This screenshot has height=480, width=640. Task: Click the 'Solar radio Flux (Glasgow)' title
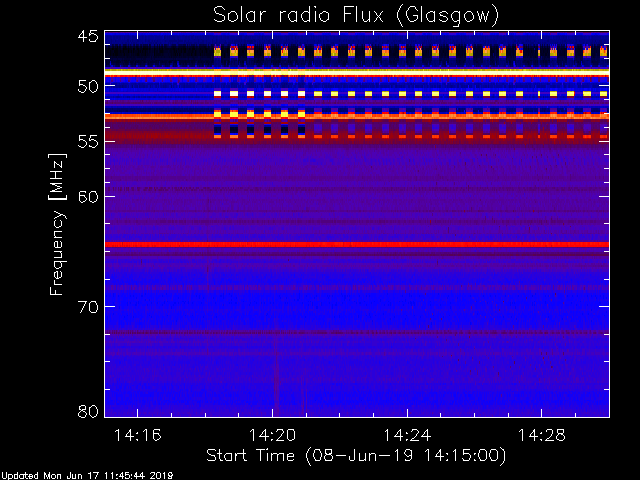[356, 16]
